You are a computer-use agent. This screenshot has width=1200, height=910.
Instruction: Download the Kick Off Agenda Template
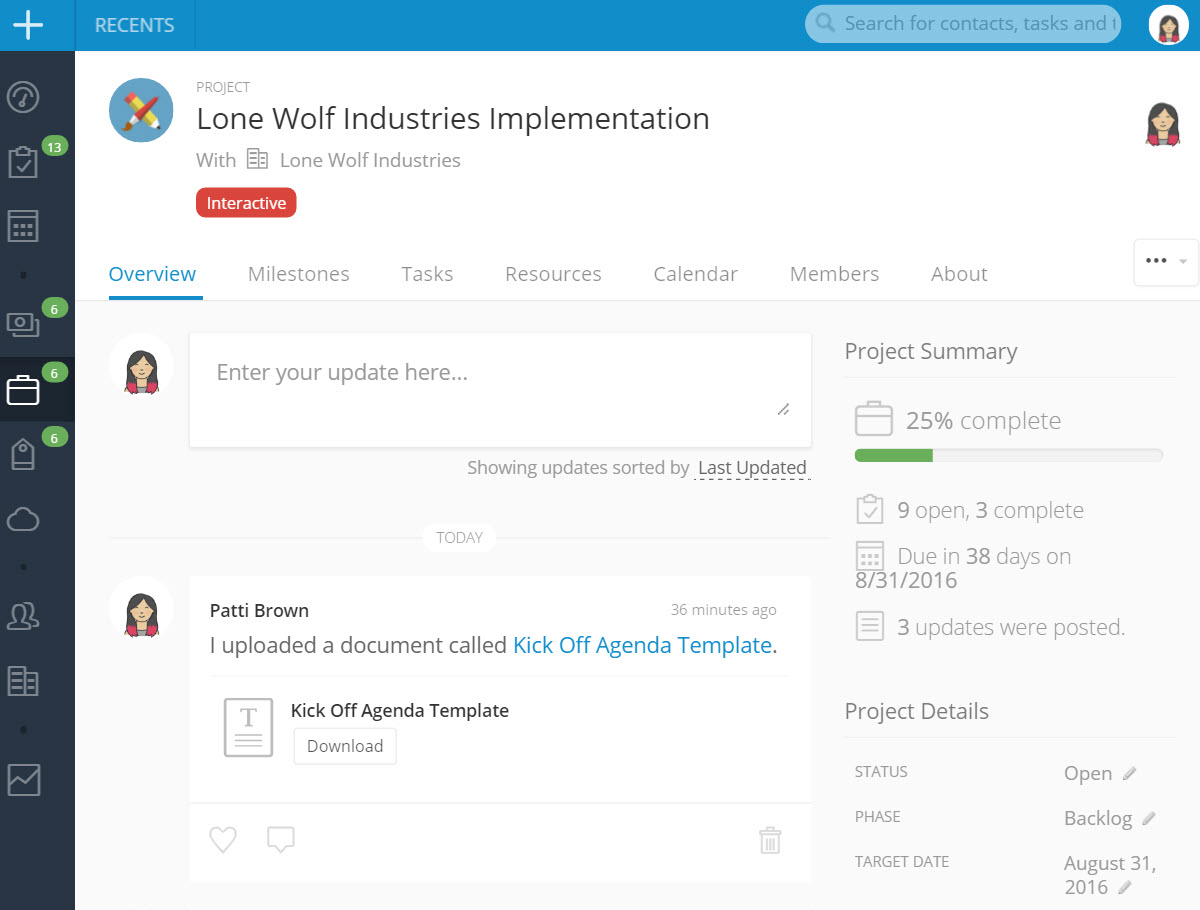coord(345,746)
